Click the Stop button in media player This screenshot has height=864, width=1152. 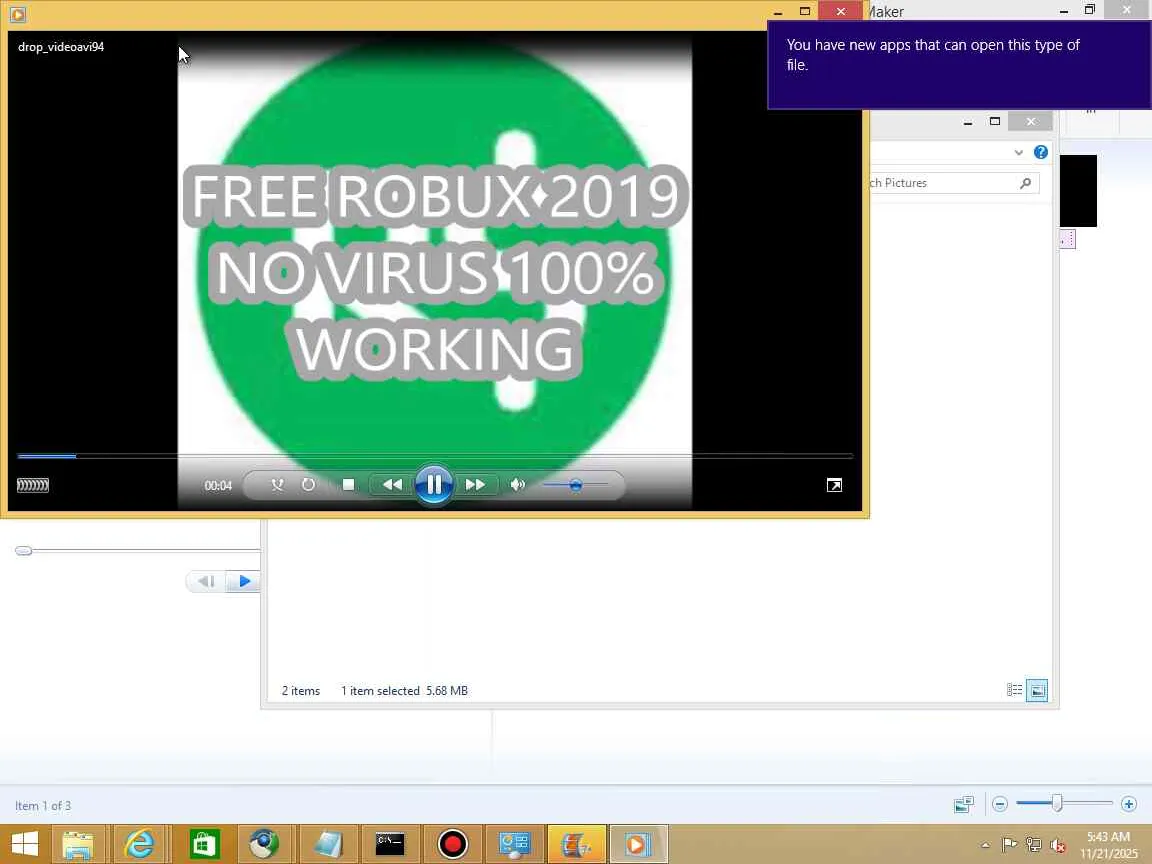(348, 485)
